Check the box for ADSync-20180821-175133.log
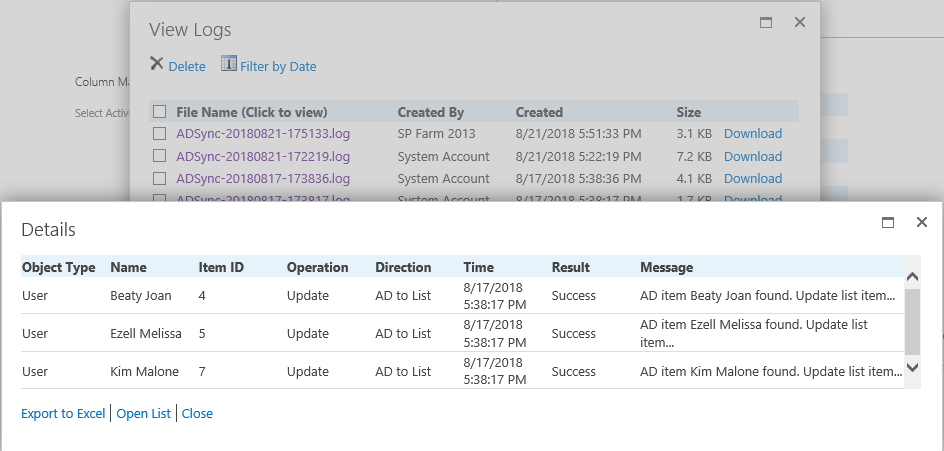 click(x=159, y=133)
